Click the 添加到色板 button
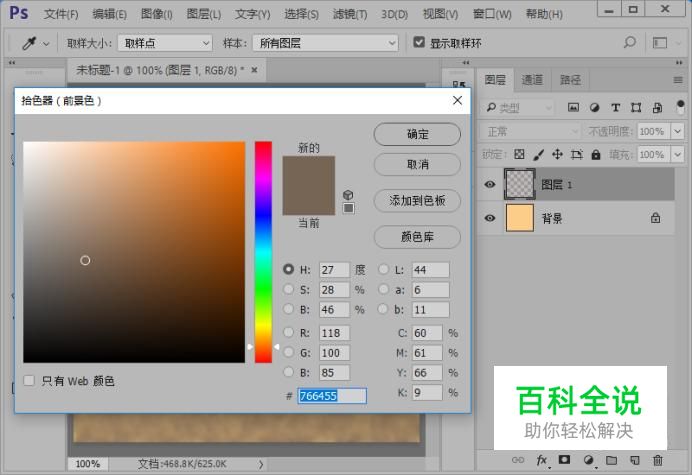 point(417,200)
